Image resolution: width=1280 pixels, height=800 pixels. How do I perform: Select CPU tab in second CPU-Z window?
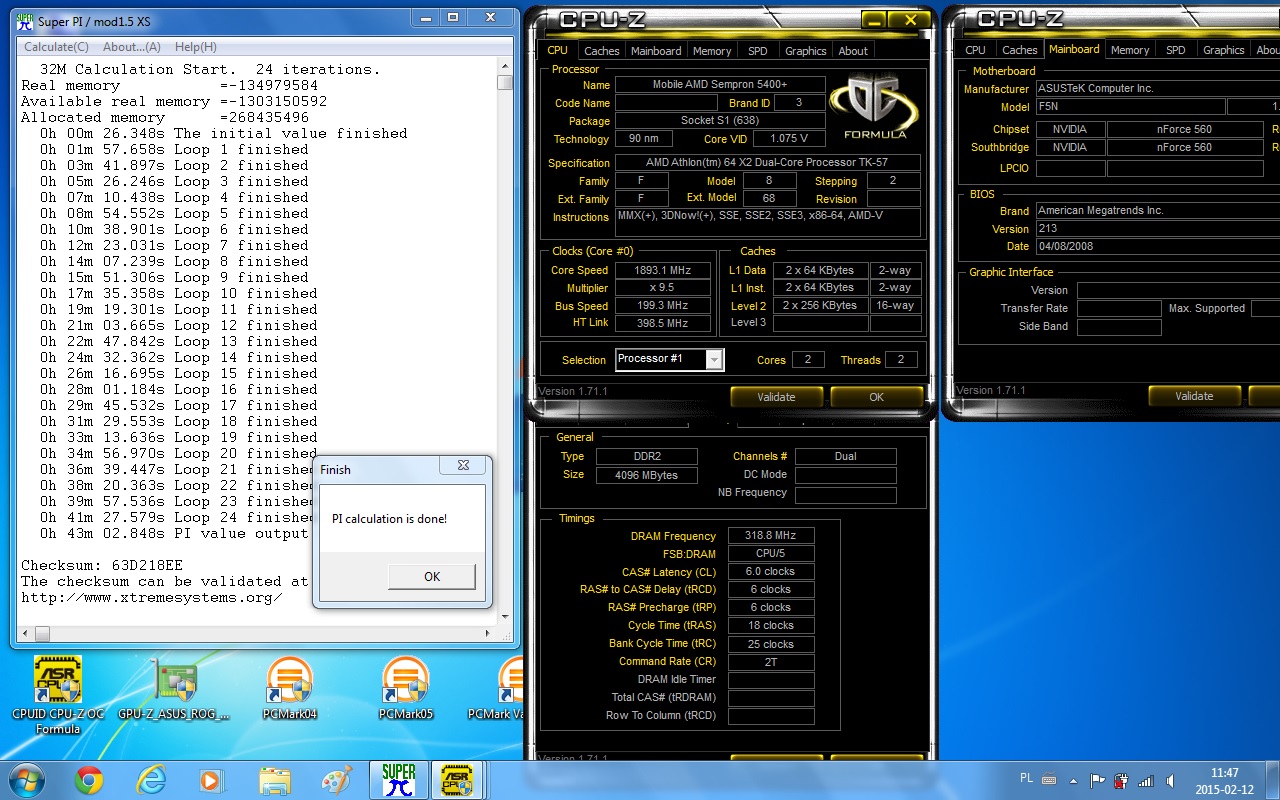click(x=975, y=50)
